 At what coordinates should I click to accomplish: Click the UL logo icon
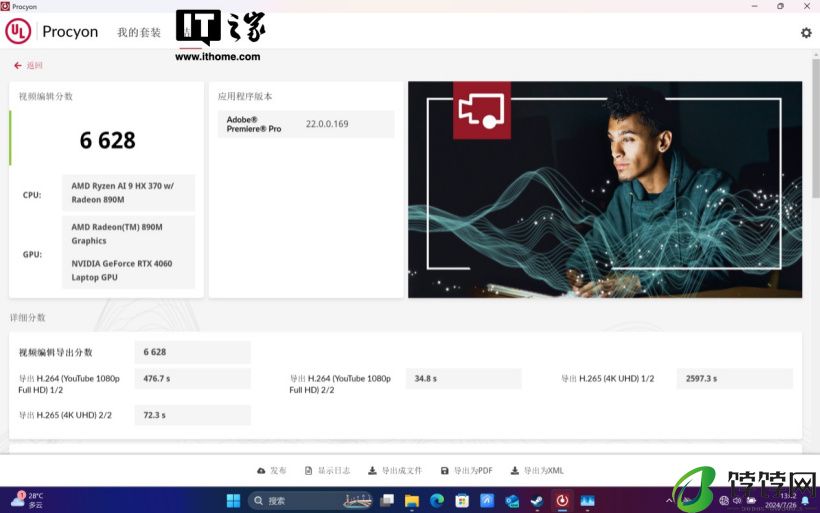18,31
